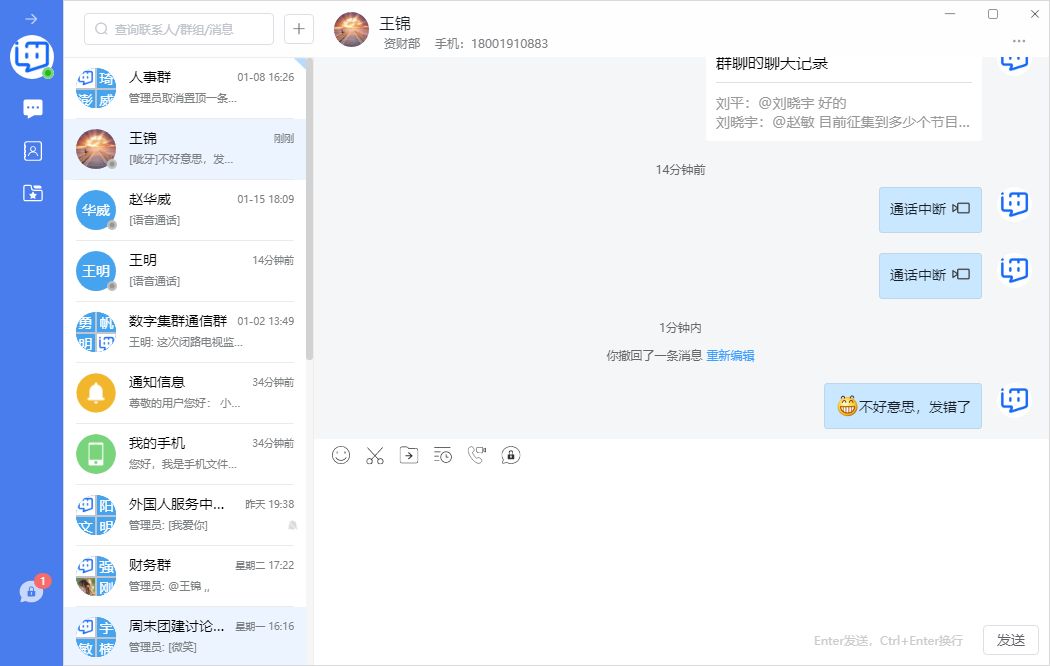Open the secure messages icon with badge
The image size is (1050, 666).
[x=31, y=591]
